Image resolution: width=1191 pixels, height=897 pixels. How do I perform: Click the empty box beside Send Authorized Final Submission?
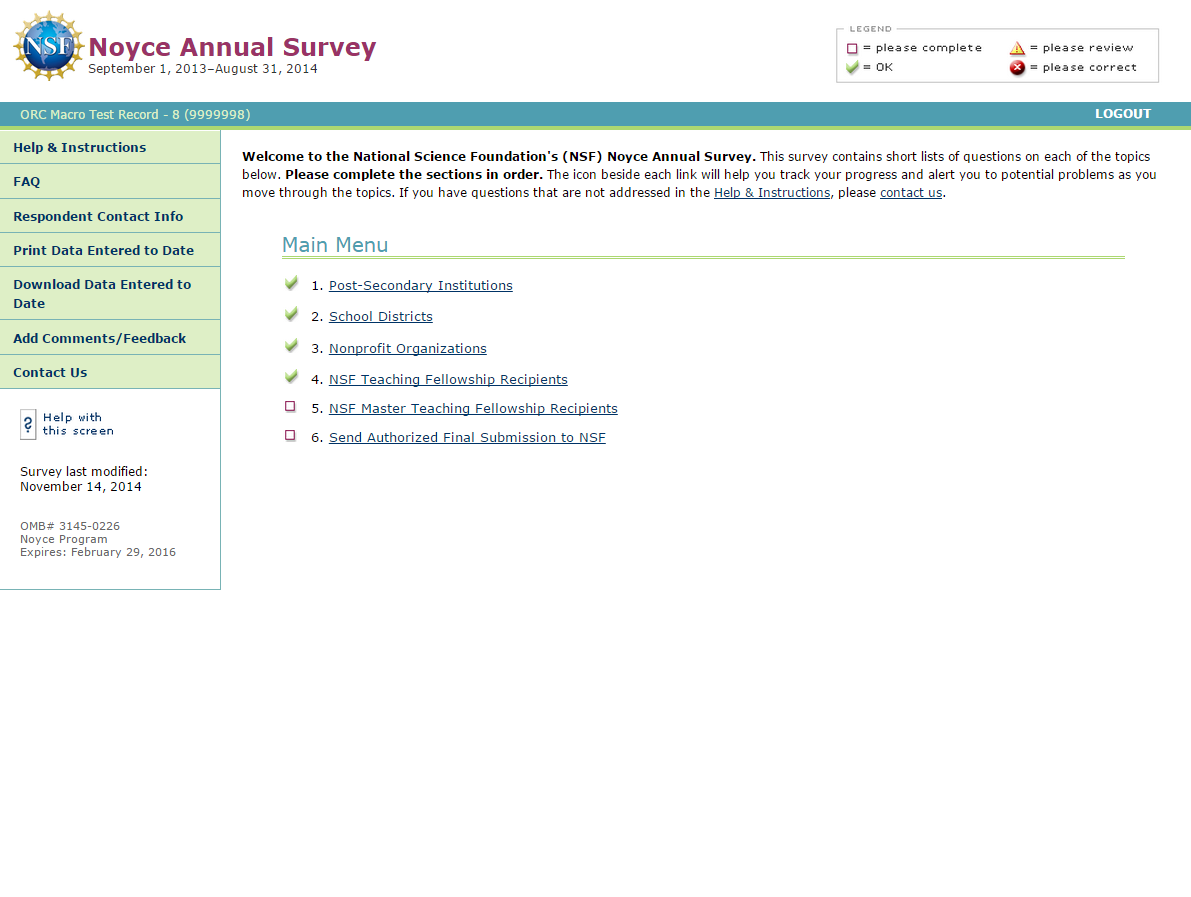pos(290,435)
